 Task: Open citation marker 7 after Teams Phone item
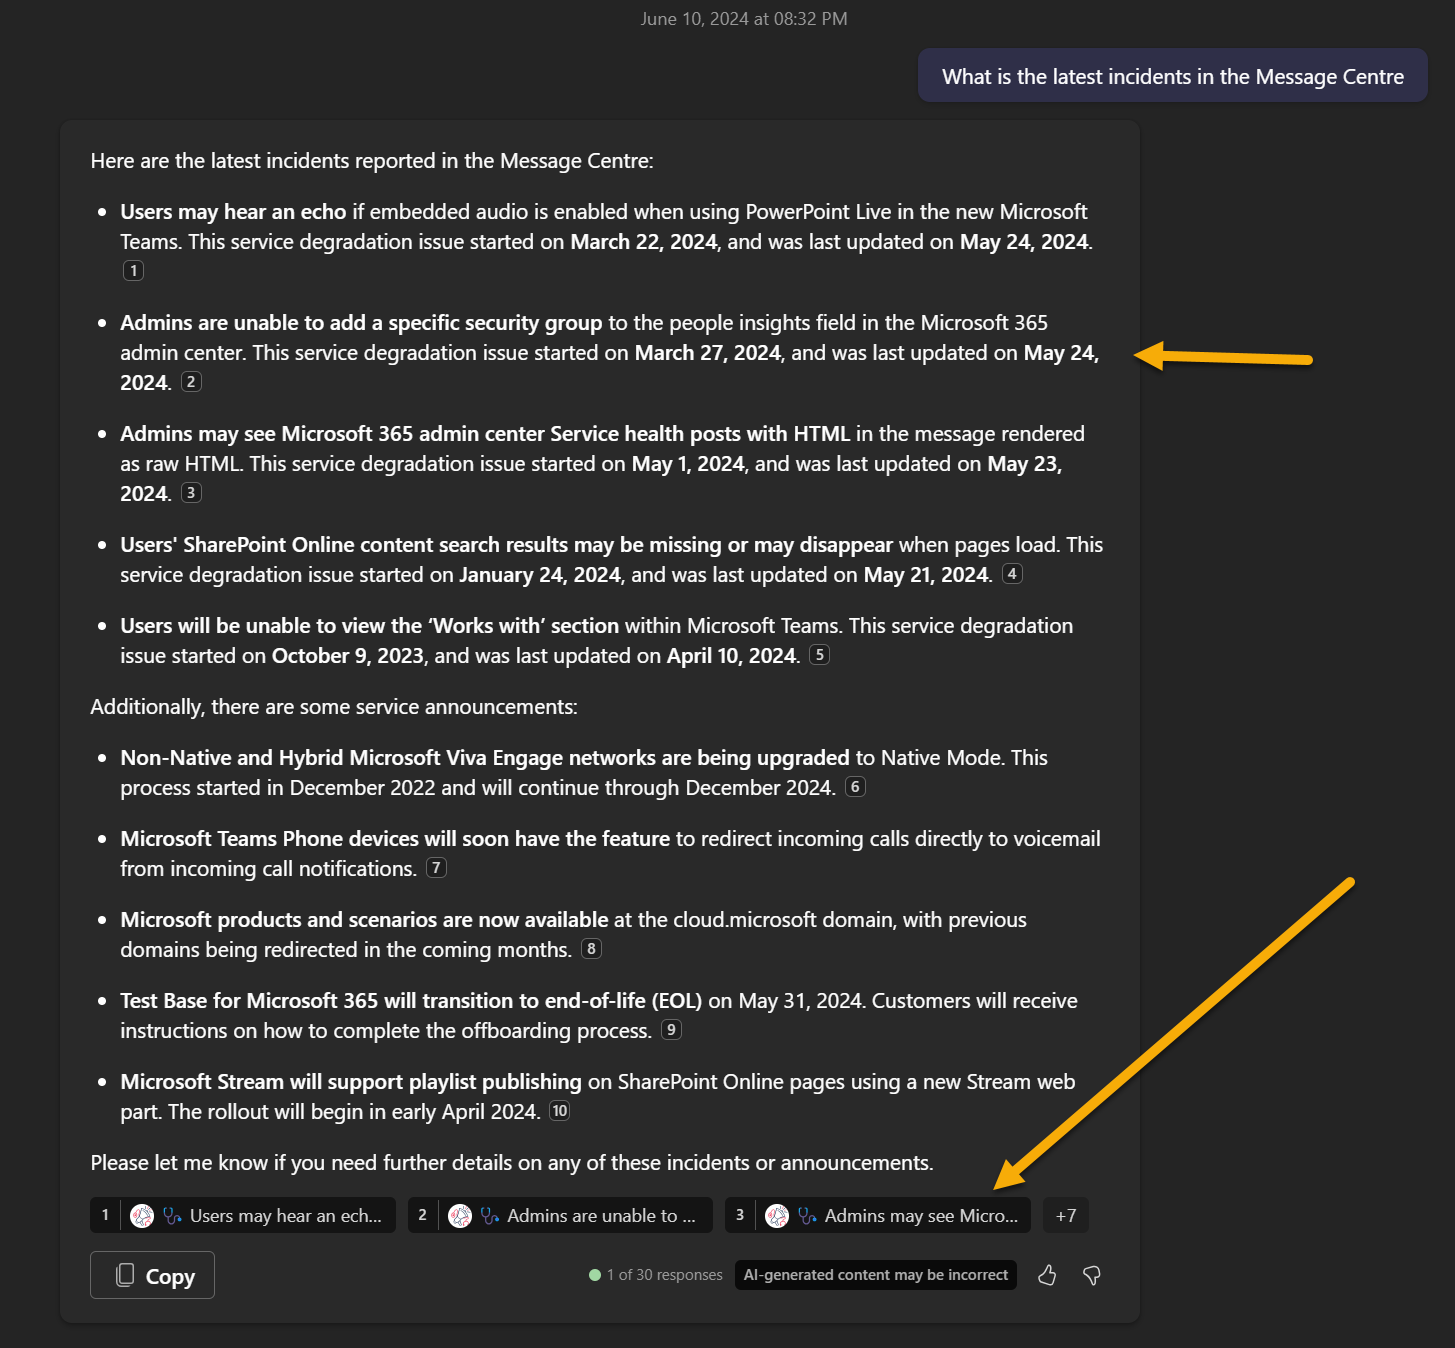point(436,868)
